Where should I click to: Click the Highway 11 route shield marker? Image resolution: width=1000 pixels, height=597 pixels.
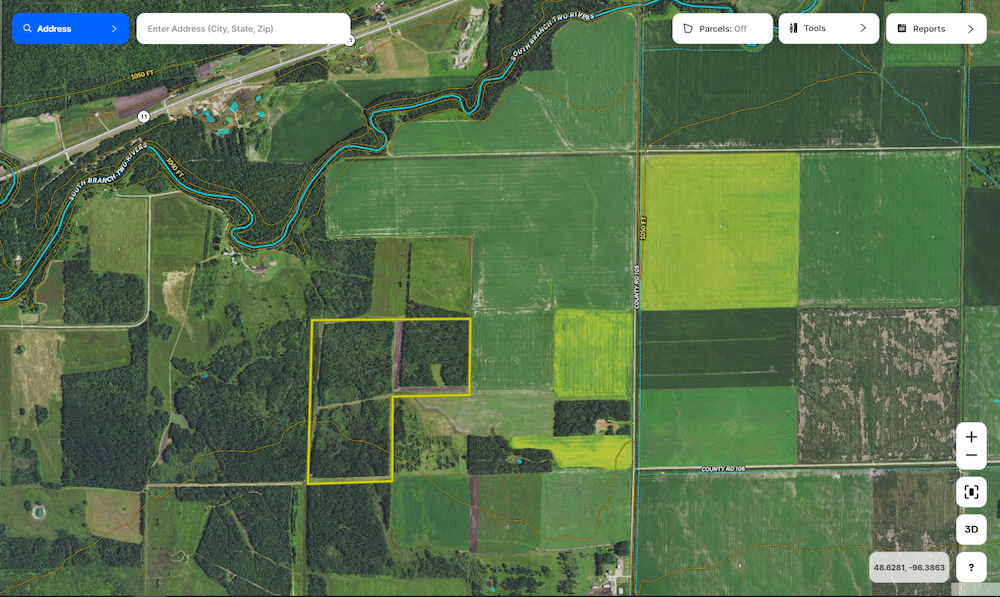tap(144, 117)
